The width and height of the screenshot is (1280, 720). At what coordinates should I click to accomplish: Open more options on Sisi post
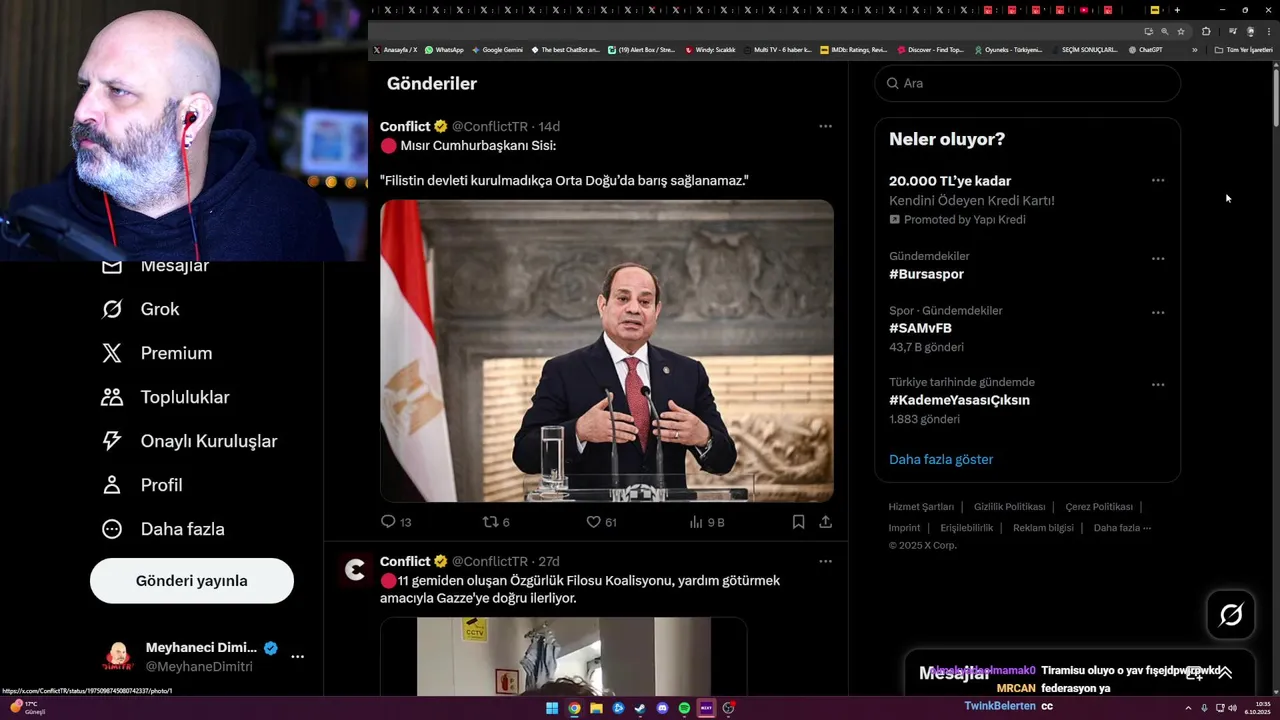[825, 126]
